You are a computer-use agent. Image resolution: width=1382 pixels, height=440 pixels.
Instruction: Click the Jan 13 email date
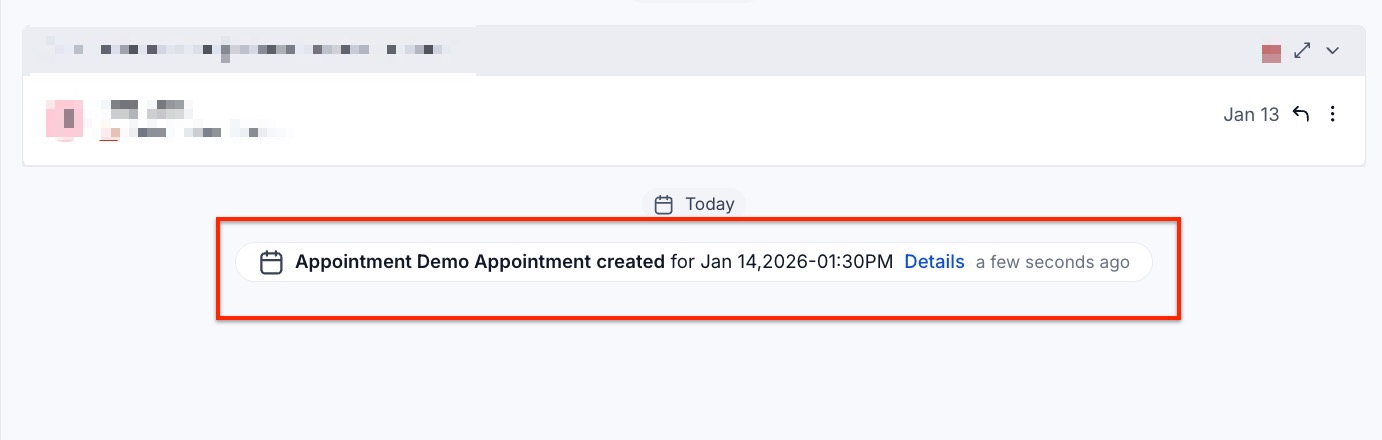click(x=1251, y=114)
